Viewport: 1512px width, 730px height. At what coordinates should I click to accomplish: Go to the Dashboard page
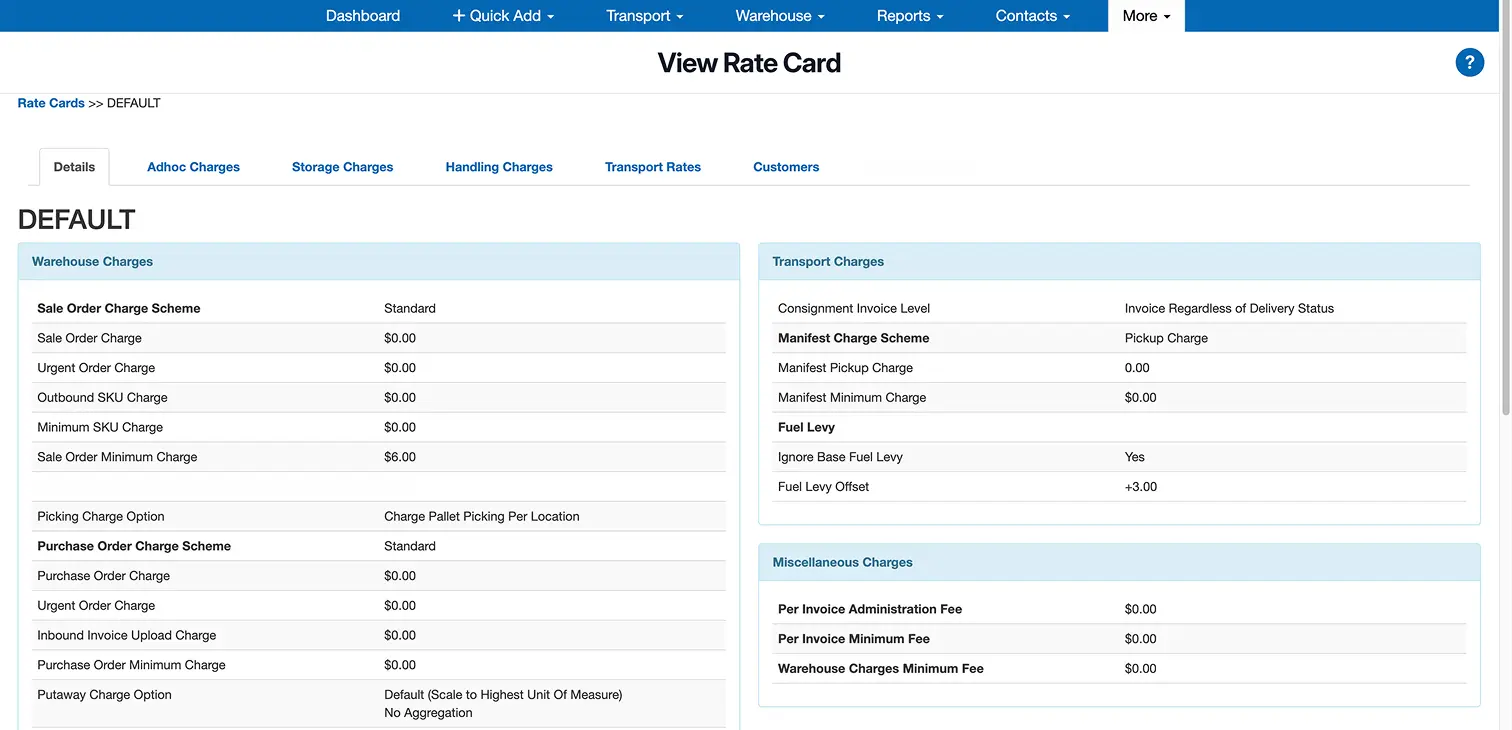tap(363, 16)
